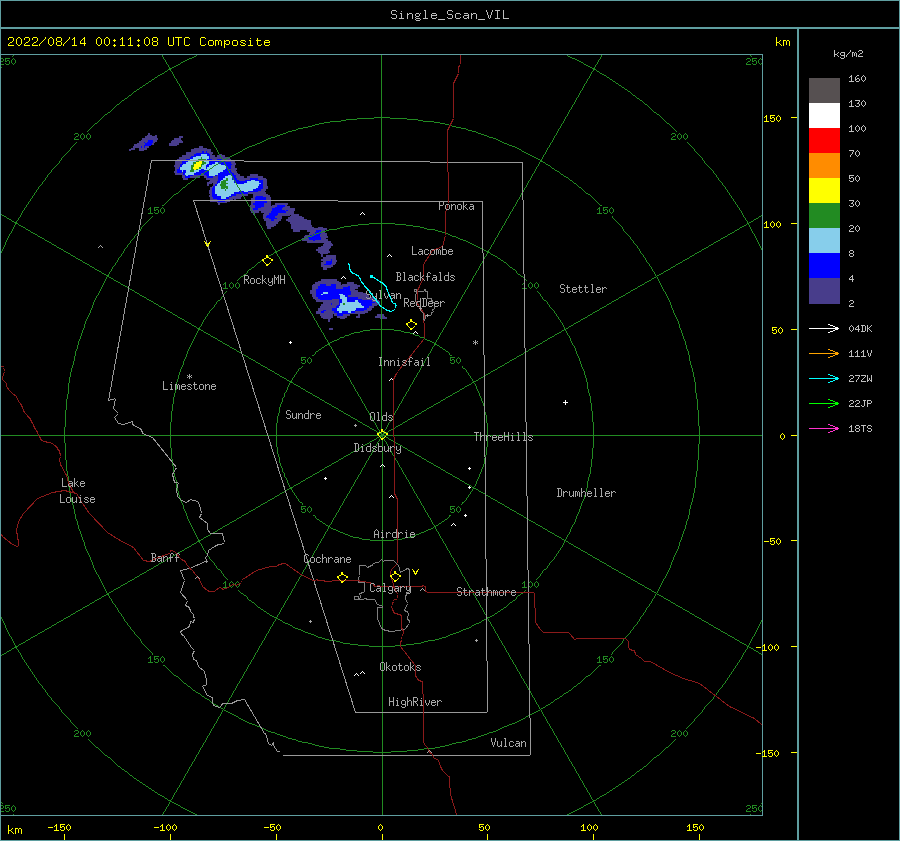Click the Cochrane town label
This screenshot has width=900, height=841.
(327, 559)
